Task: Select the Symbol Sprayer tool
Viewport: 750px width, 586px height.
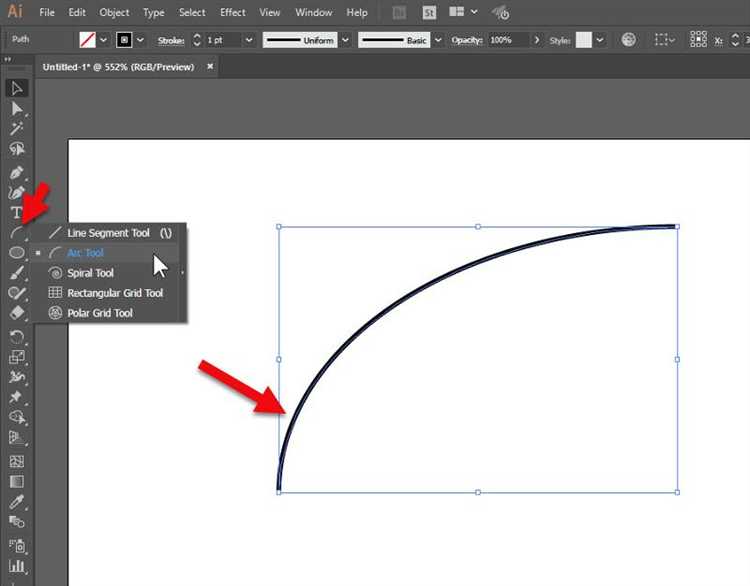Action: (17, 545)
